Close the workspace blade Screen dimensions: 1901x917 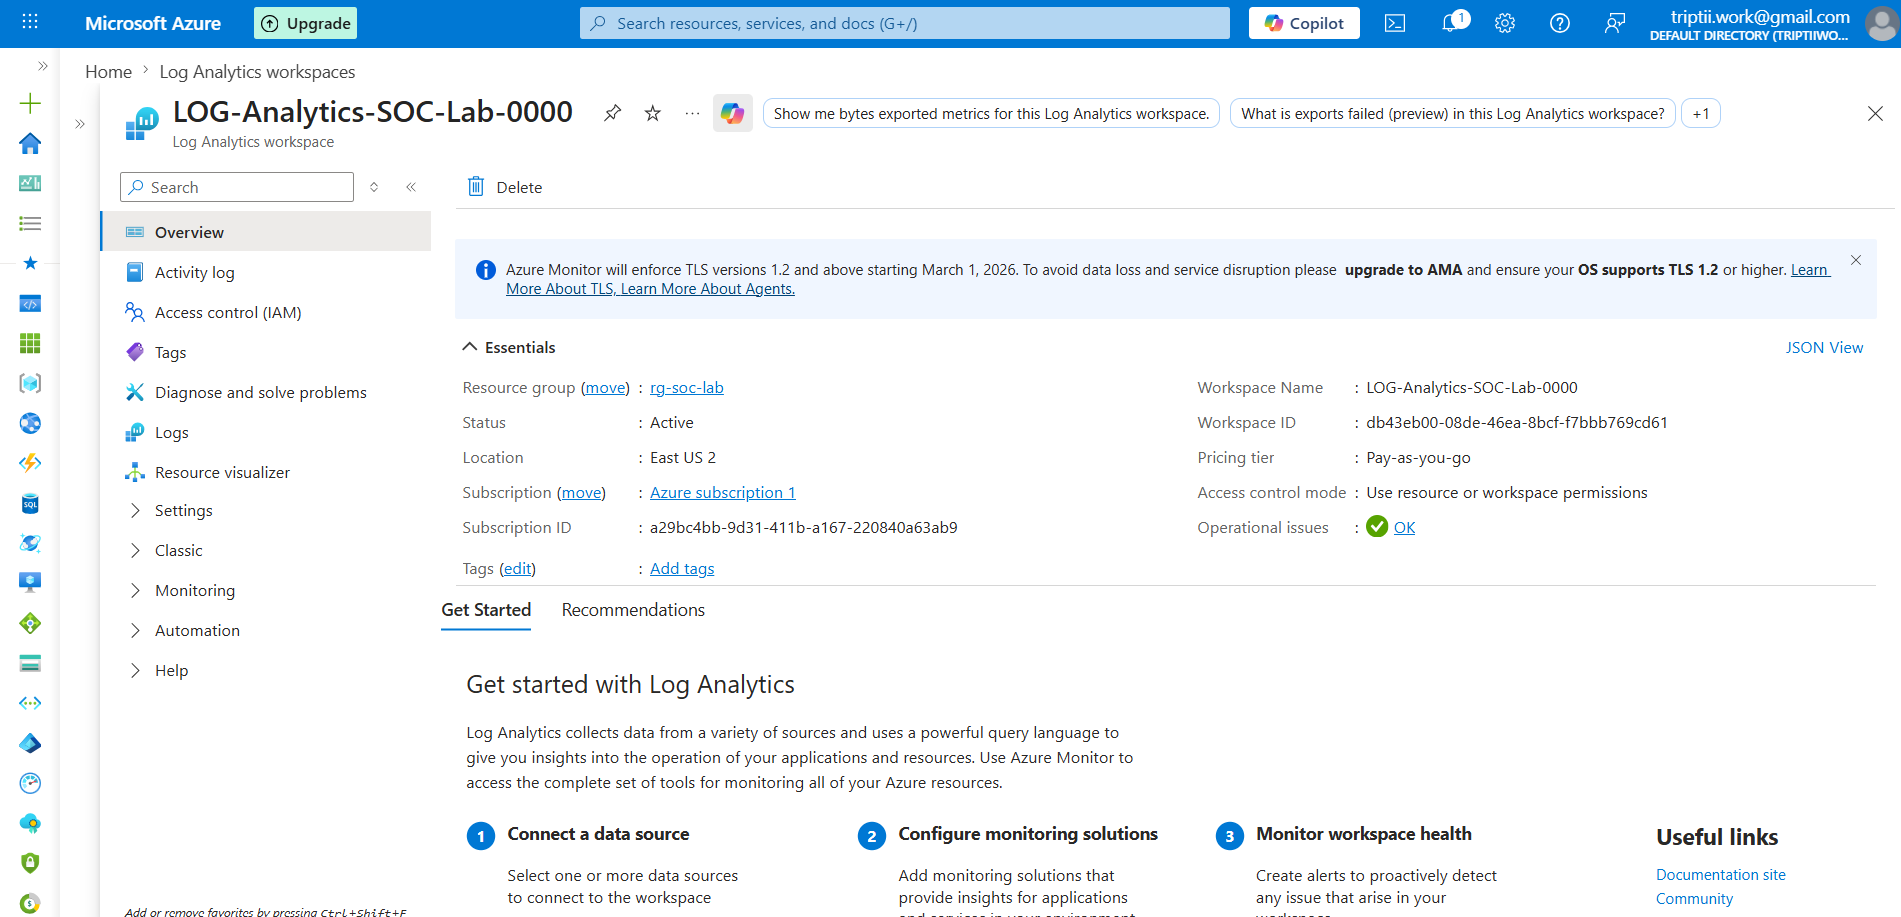tap(1875, 113)
